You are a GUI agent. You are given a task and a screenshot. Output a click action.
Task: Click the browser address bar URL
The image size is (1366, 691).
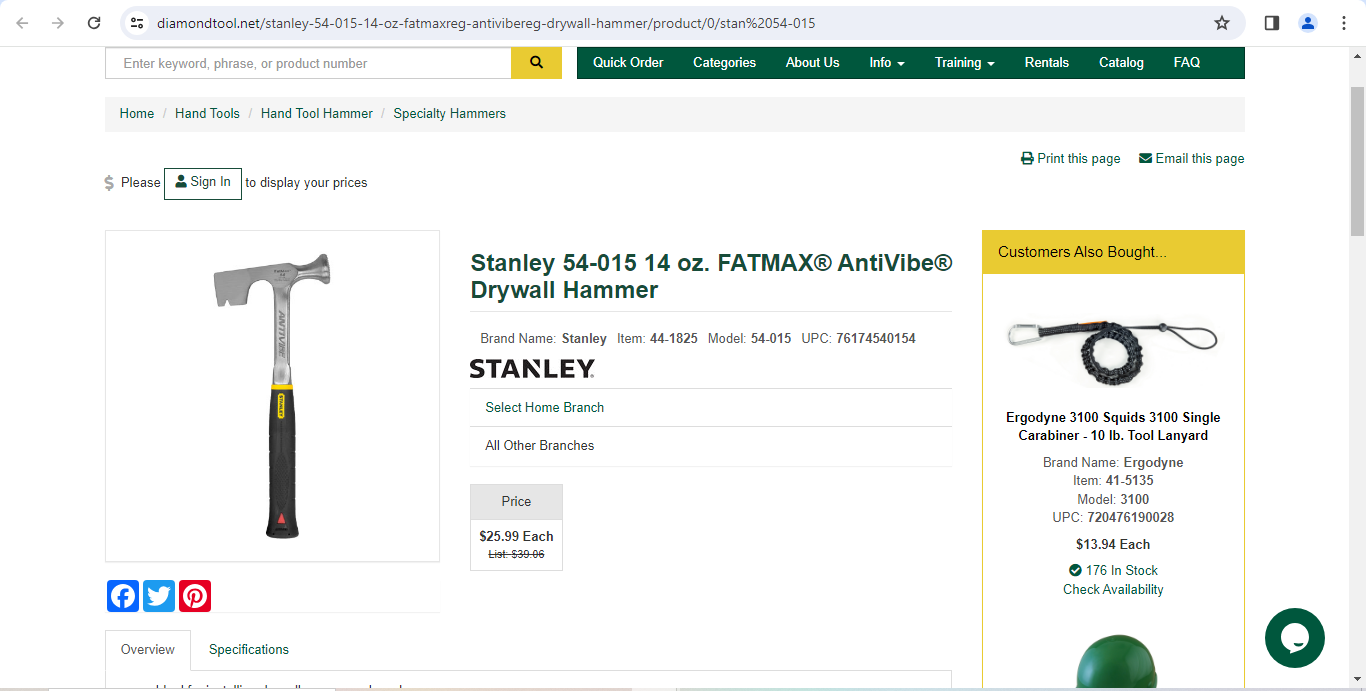[486, 23]
